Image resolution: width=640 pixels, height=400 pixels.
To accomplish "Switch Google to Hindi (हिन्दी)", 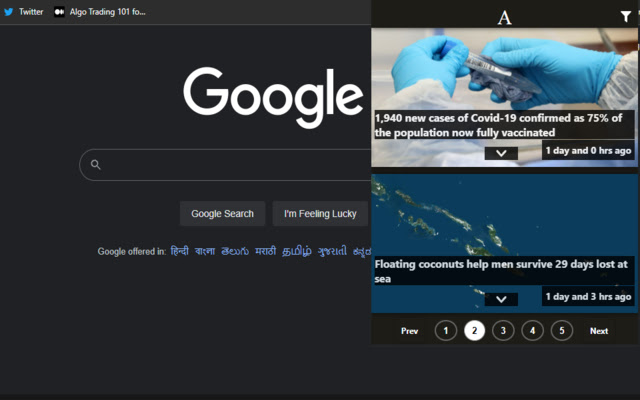I will 180,251.
